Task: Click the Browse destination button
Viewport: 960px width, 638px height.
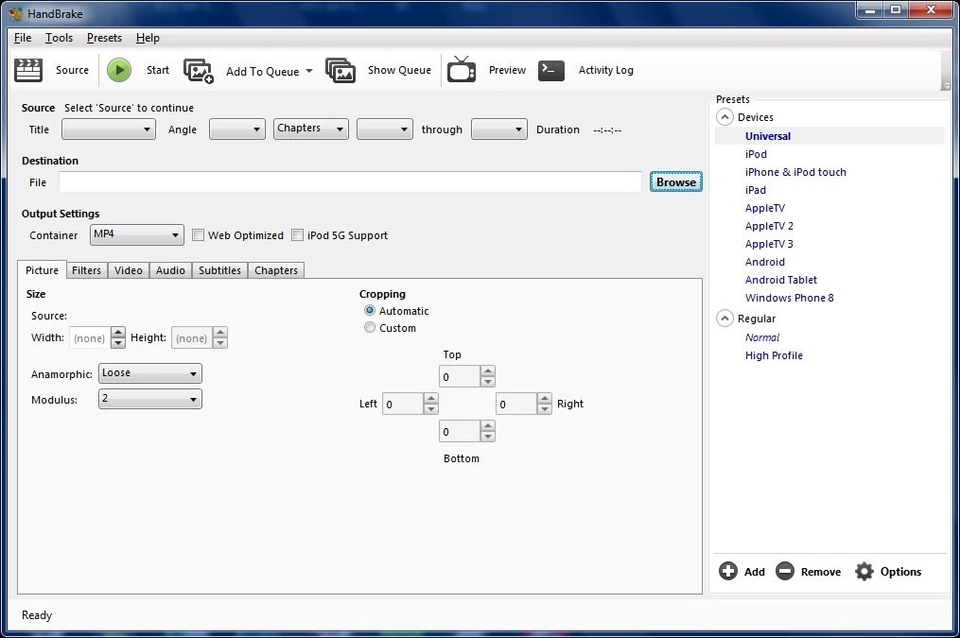Action: [x=675, y=181]
